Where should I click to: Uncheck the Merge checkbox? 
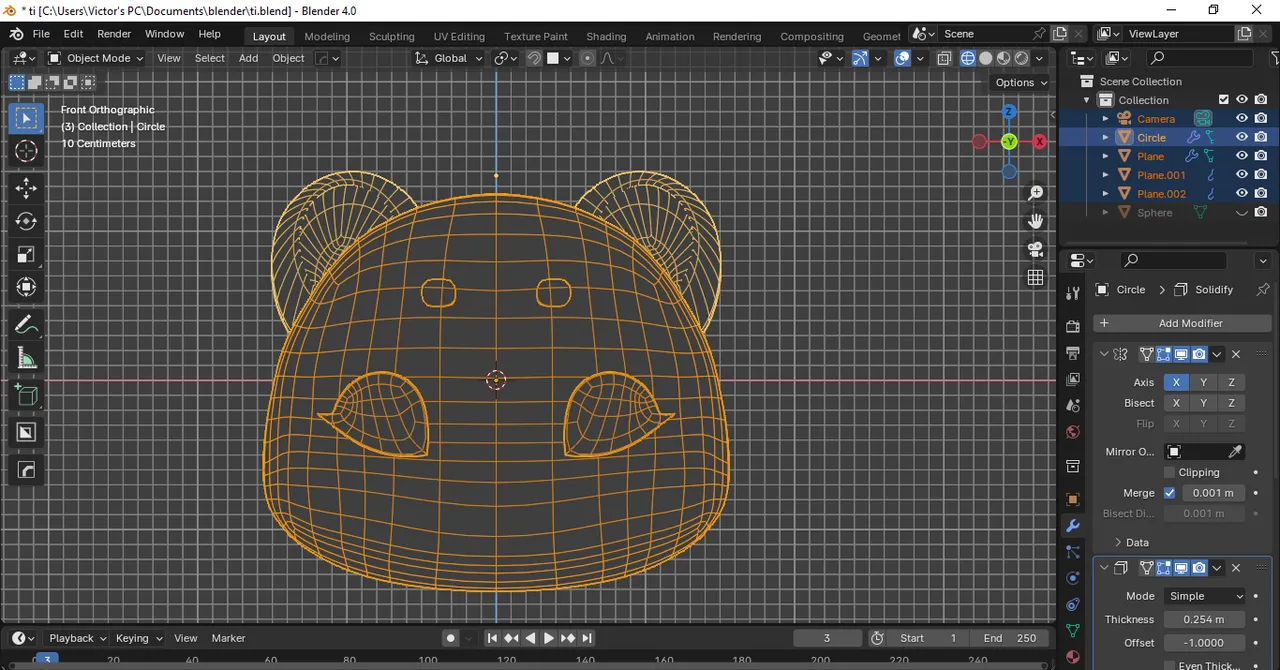click(x=1170, y=493)
